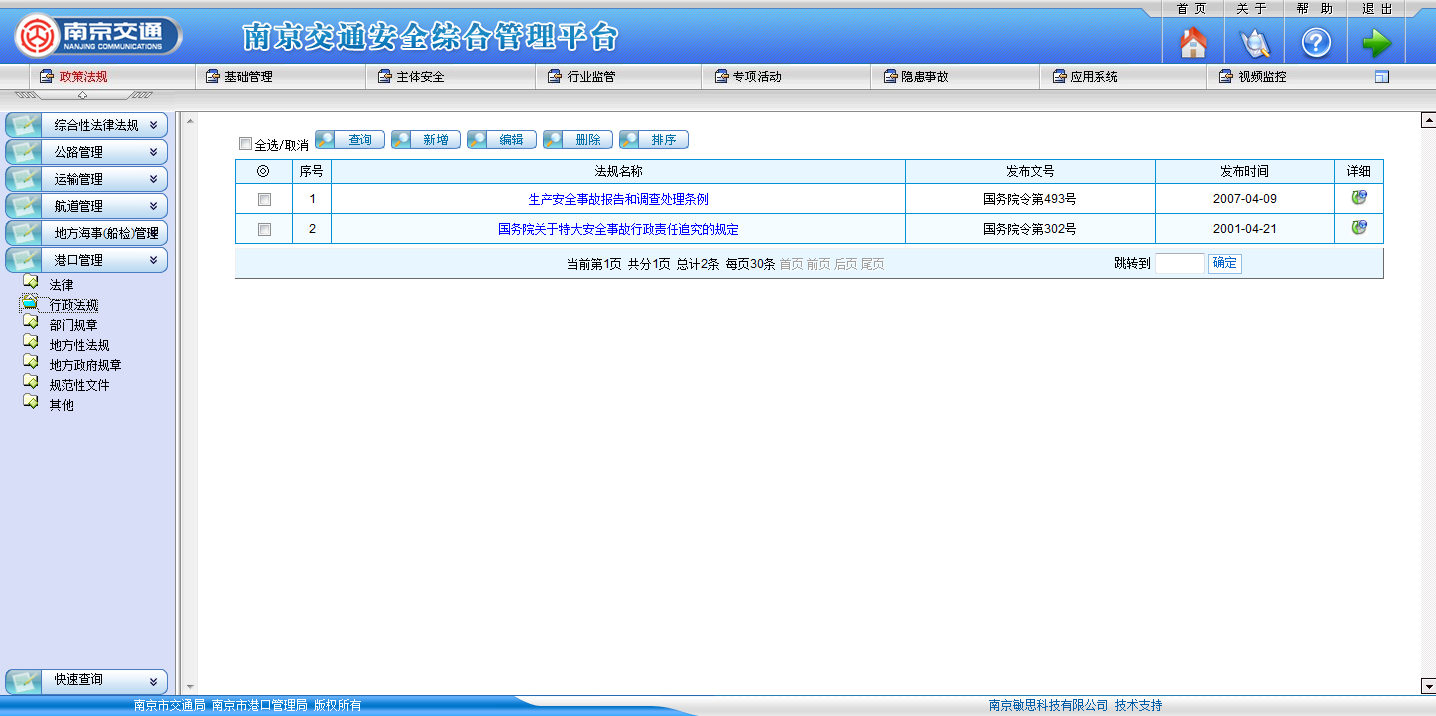This screenshot has width=1436, height=716.
Task: Expand the 快速查询 panel
Action: coord(87,680)
